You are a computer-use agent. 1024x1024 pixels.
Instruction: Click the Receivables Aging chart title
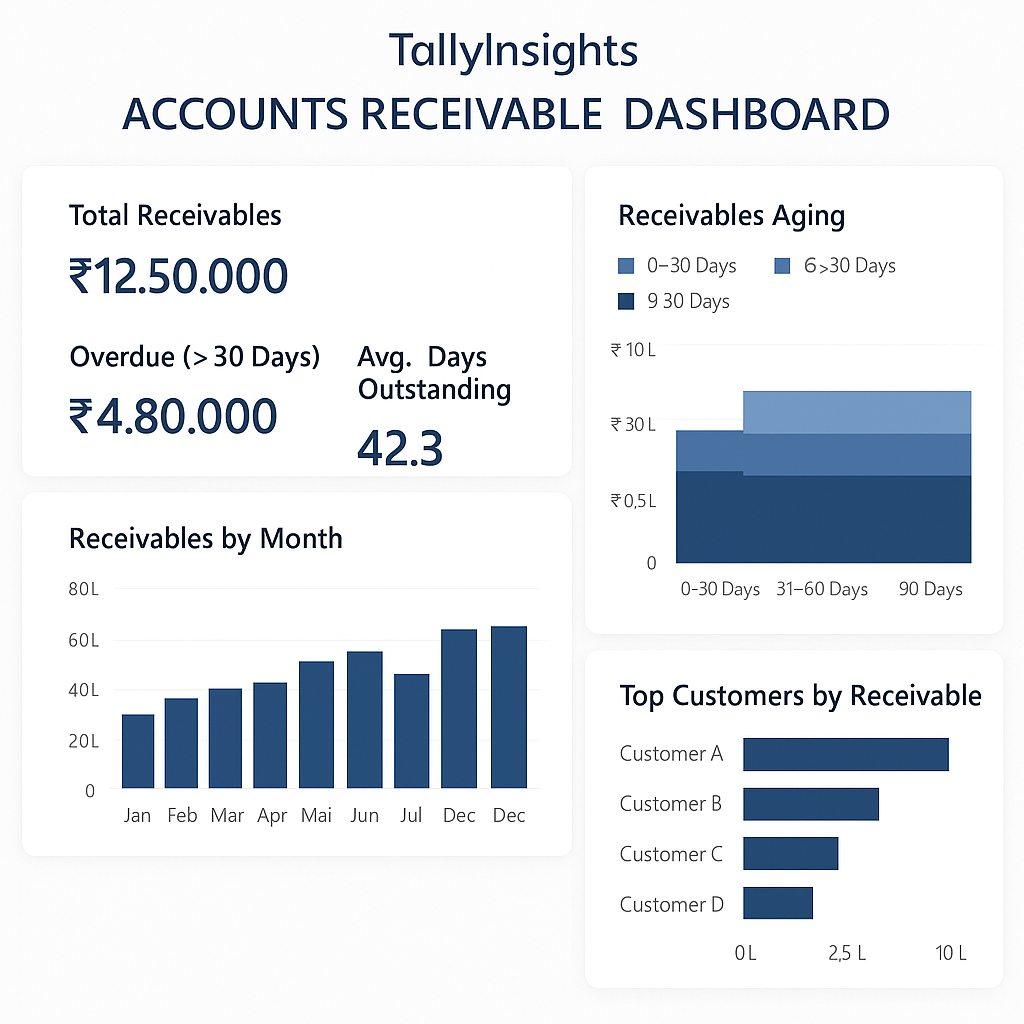[731, 216]
